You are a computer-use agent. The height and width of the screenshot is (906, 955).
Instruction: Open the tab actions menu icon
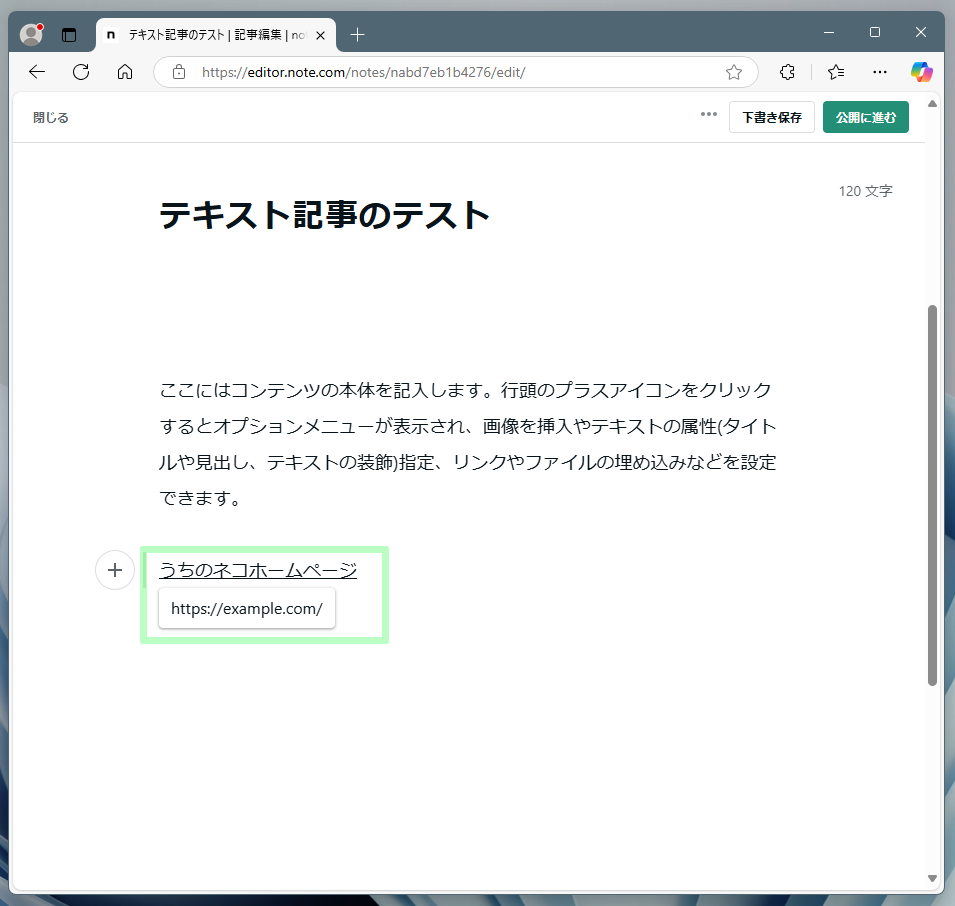[x=69, y=35]
